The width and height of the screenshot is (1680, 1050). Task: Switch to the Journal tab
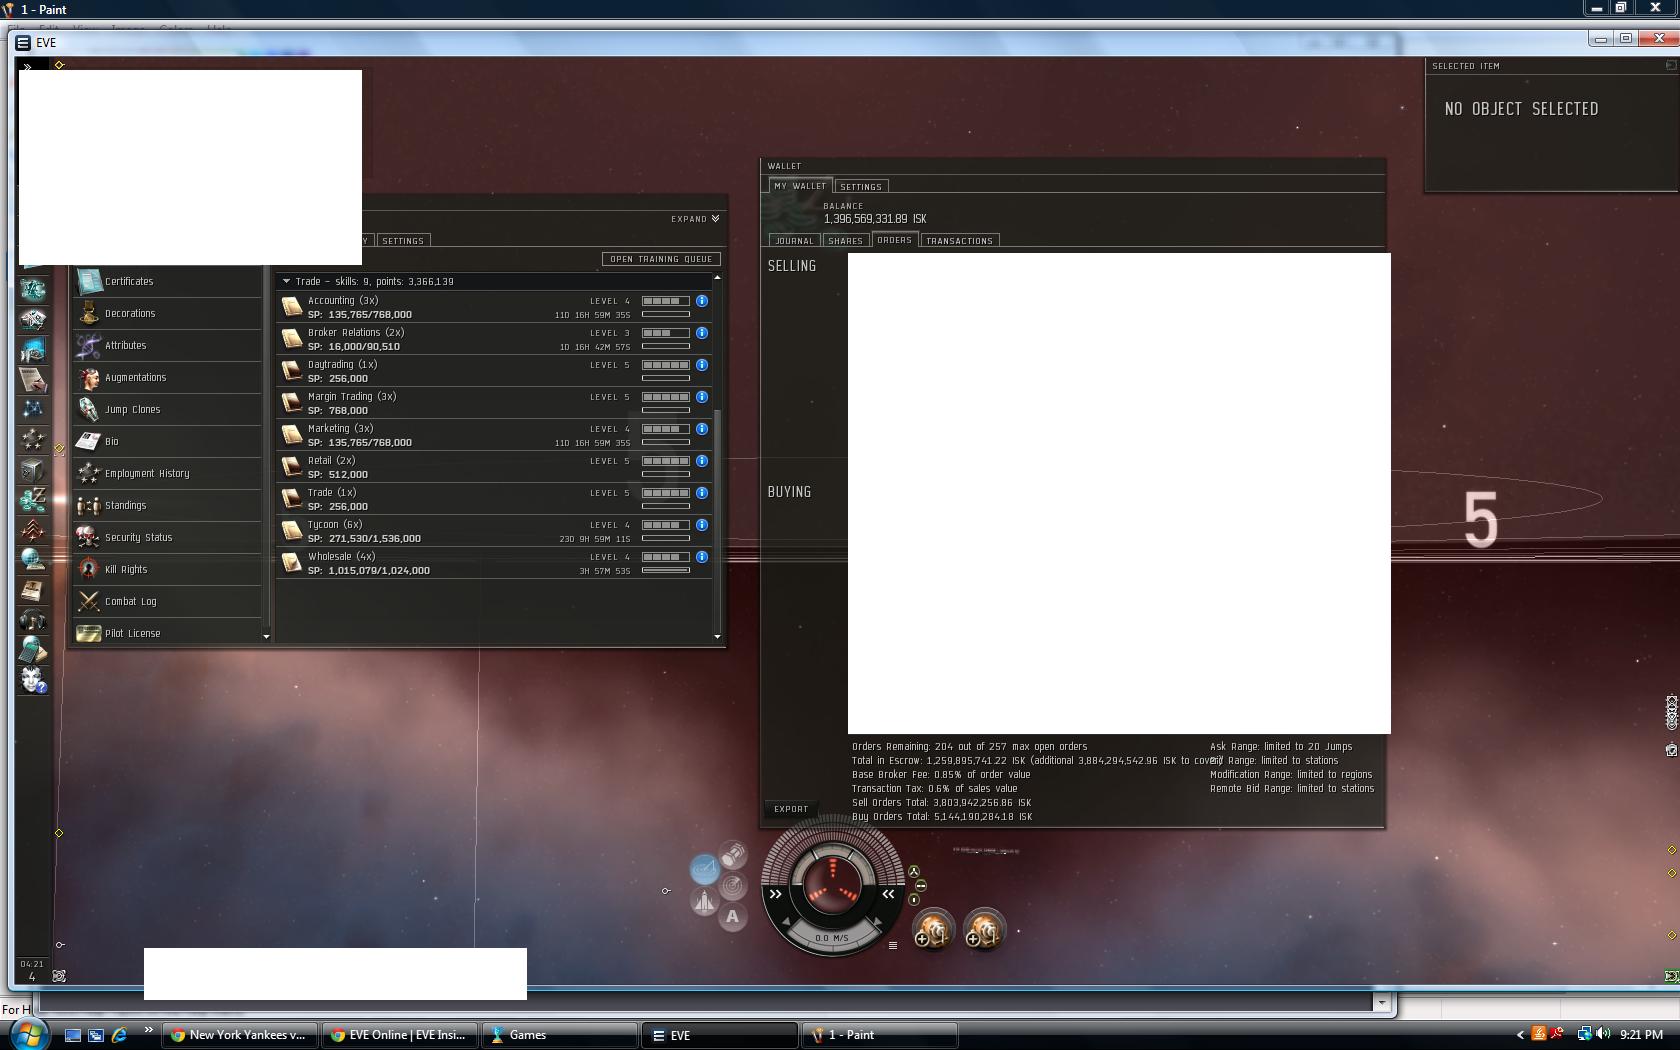pyautogui.click(x=794, y=241)
